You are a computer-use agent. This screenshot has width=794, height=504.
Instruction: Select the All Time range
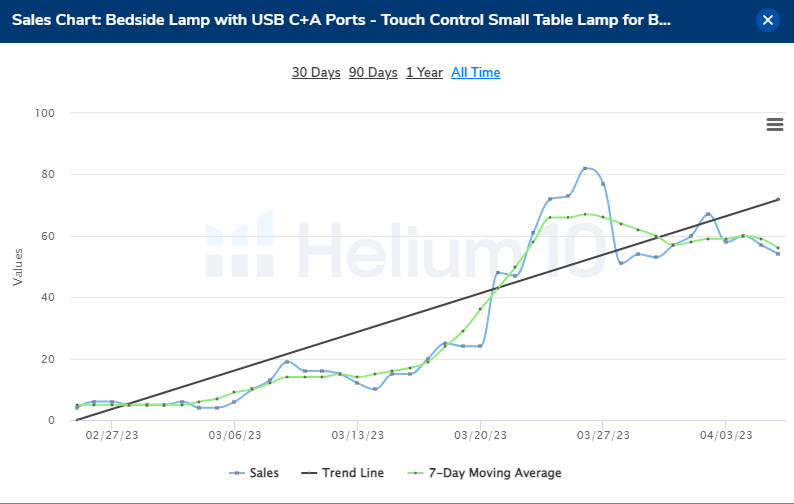pos(475,72)
